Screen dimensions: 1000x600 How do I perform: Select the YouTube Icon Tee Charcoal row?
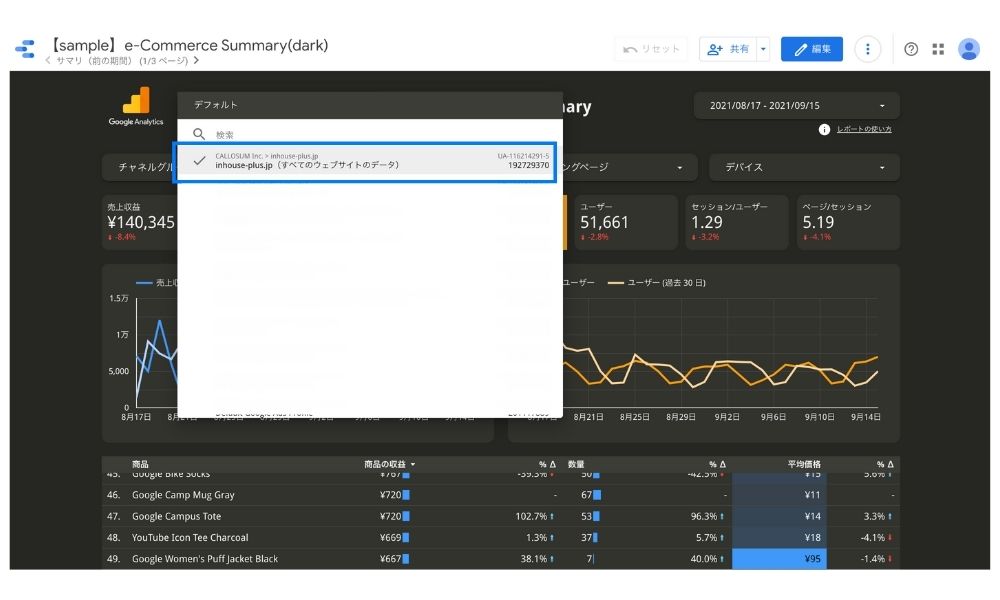pos(501,538)
